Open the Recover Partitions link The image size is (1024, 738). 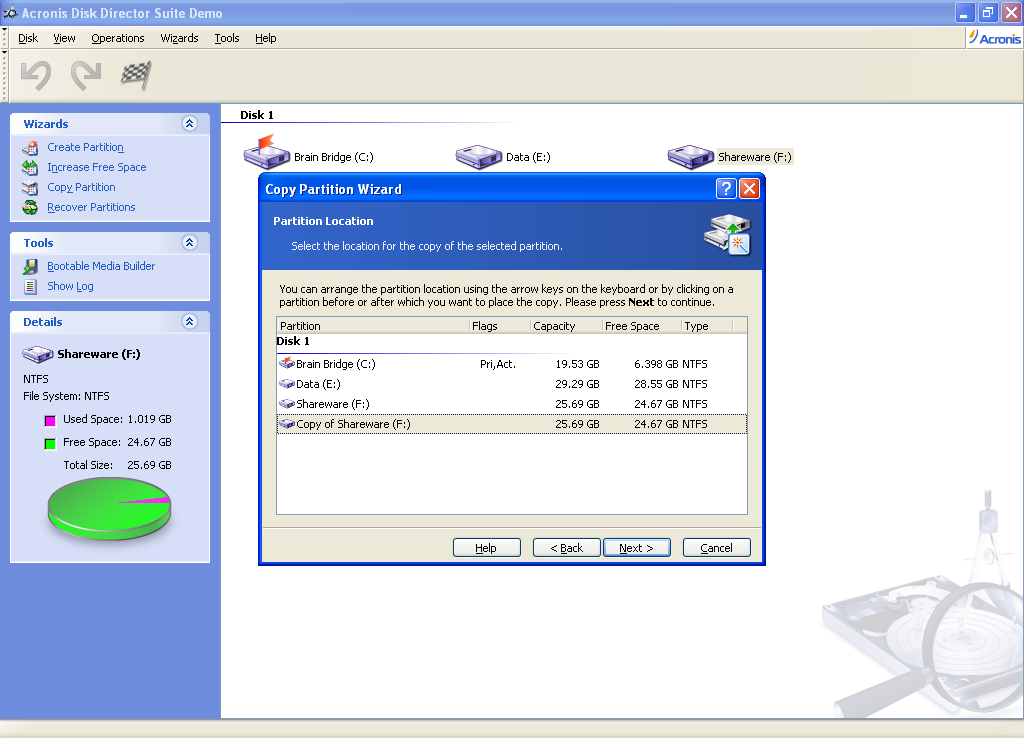[91, 208]
